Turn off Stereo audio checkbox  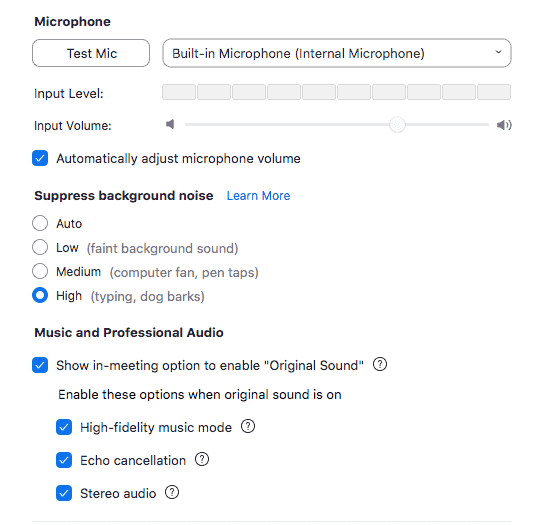pos(64,493)
